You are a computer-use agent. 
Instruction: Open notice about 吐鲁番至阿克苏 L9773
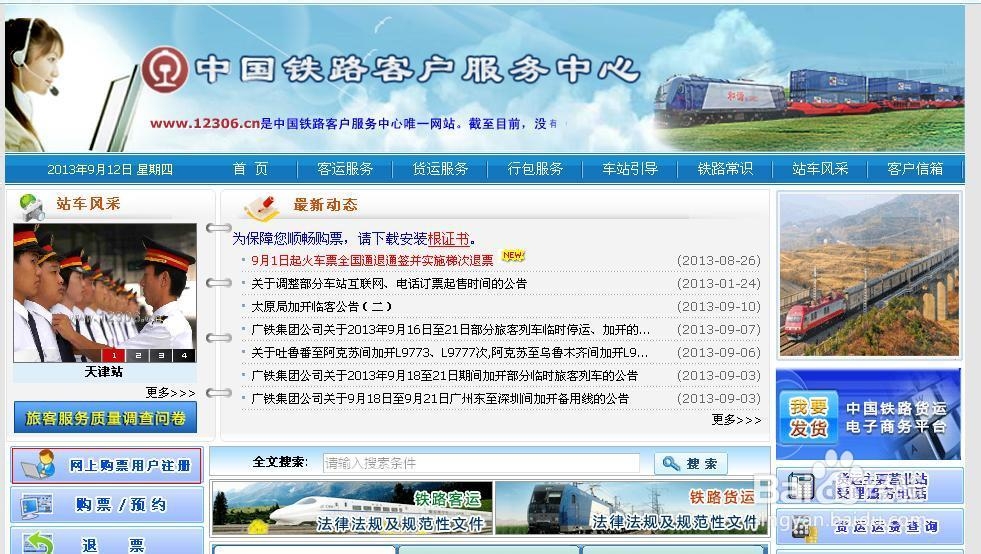pyautogui.click(x=450, y=353)
